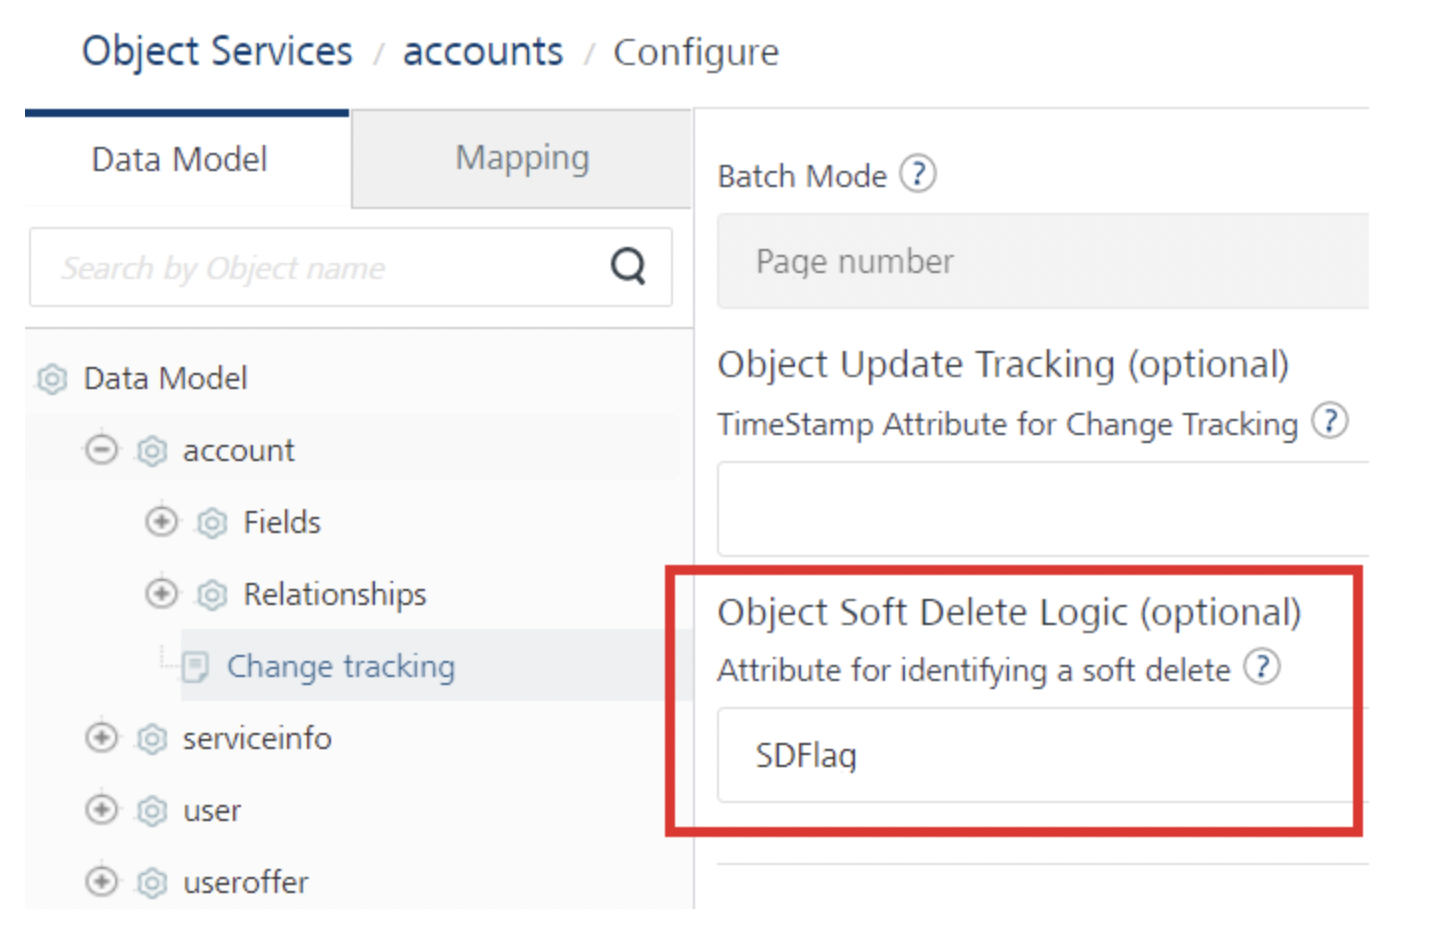
Task: Click the Batch Mode help icon
Action: (x=917, y=174)
